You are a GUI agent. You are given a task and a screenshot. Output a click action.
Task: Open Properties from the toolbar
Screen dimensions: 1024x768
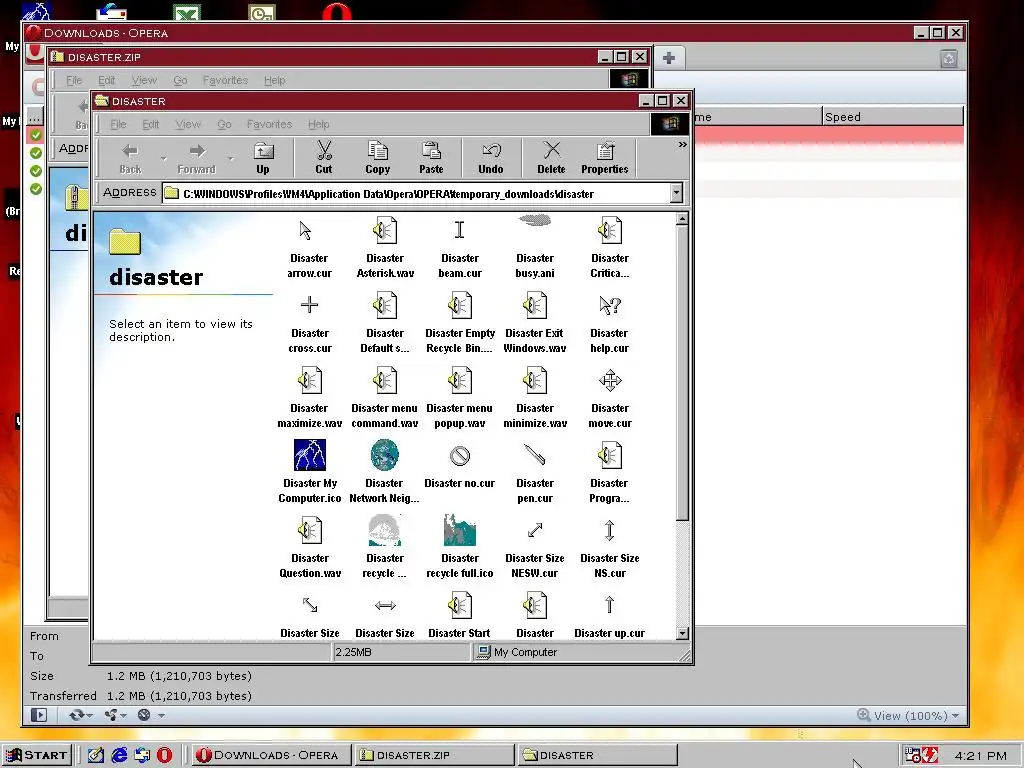[x=605, y=159]
